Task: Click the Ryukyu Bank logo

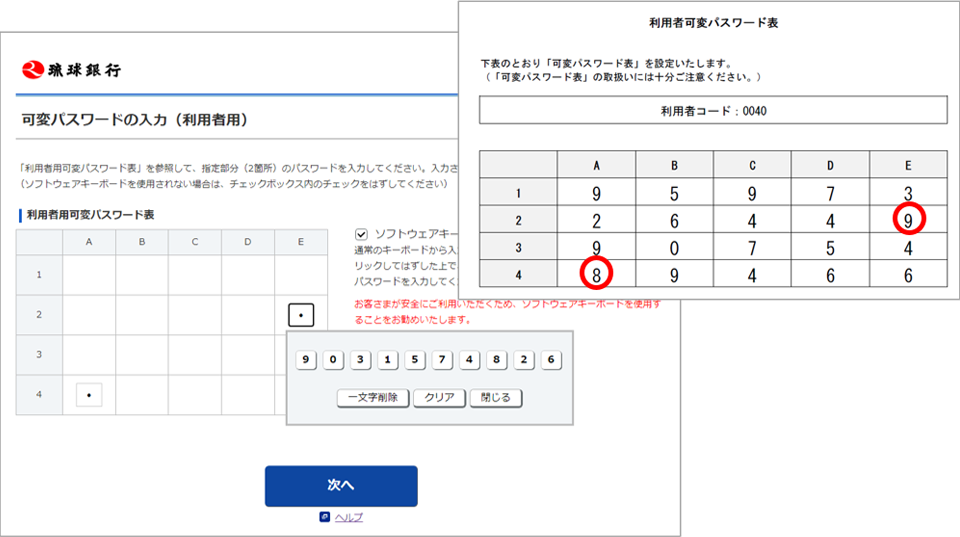Action: tap(73, 70)
